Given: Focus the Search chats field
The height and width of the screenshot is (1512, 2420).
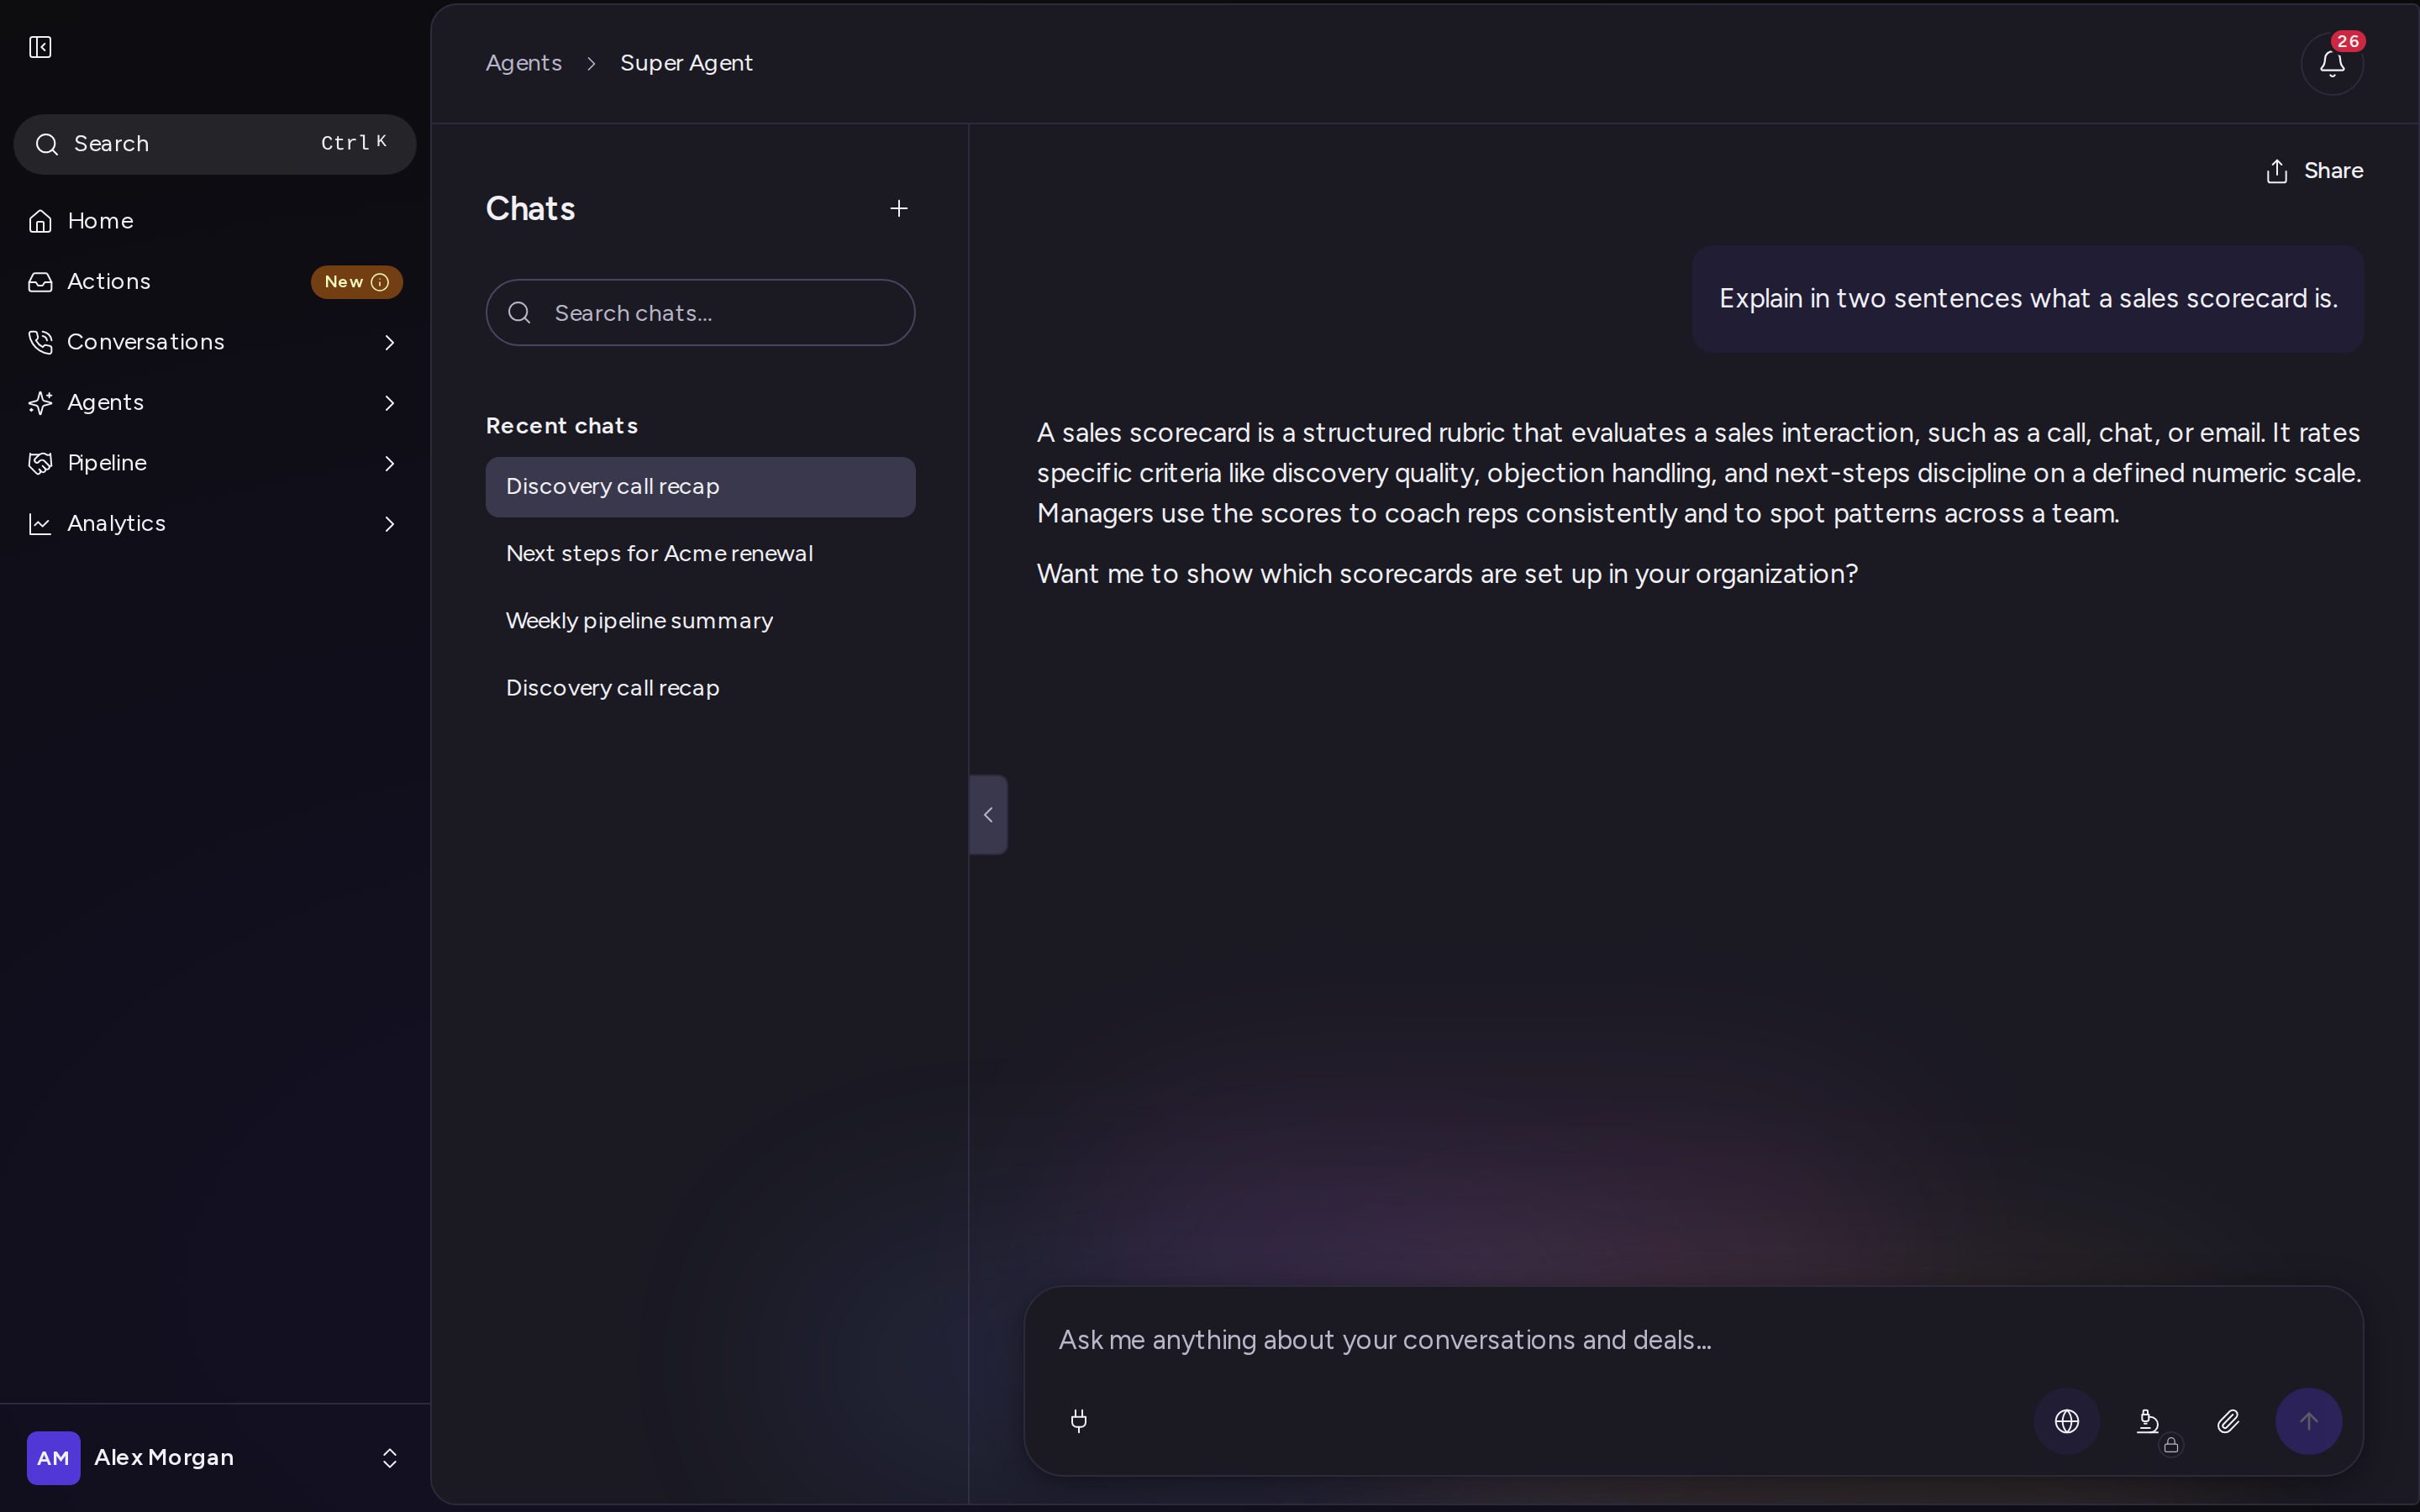Looking at the screenshot, I should [x=700, y=313].
